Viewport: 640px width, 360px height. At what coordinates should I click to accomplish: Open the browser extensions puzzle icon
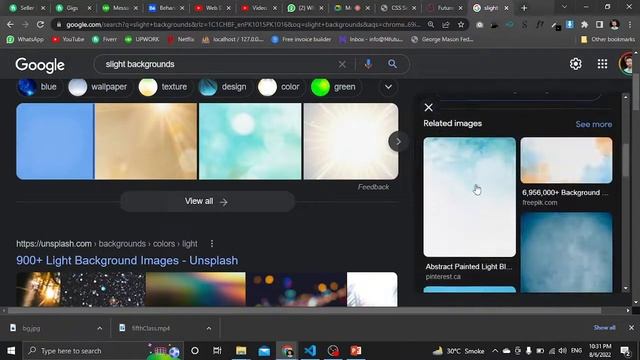pos(584,24)
